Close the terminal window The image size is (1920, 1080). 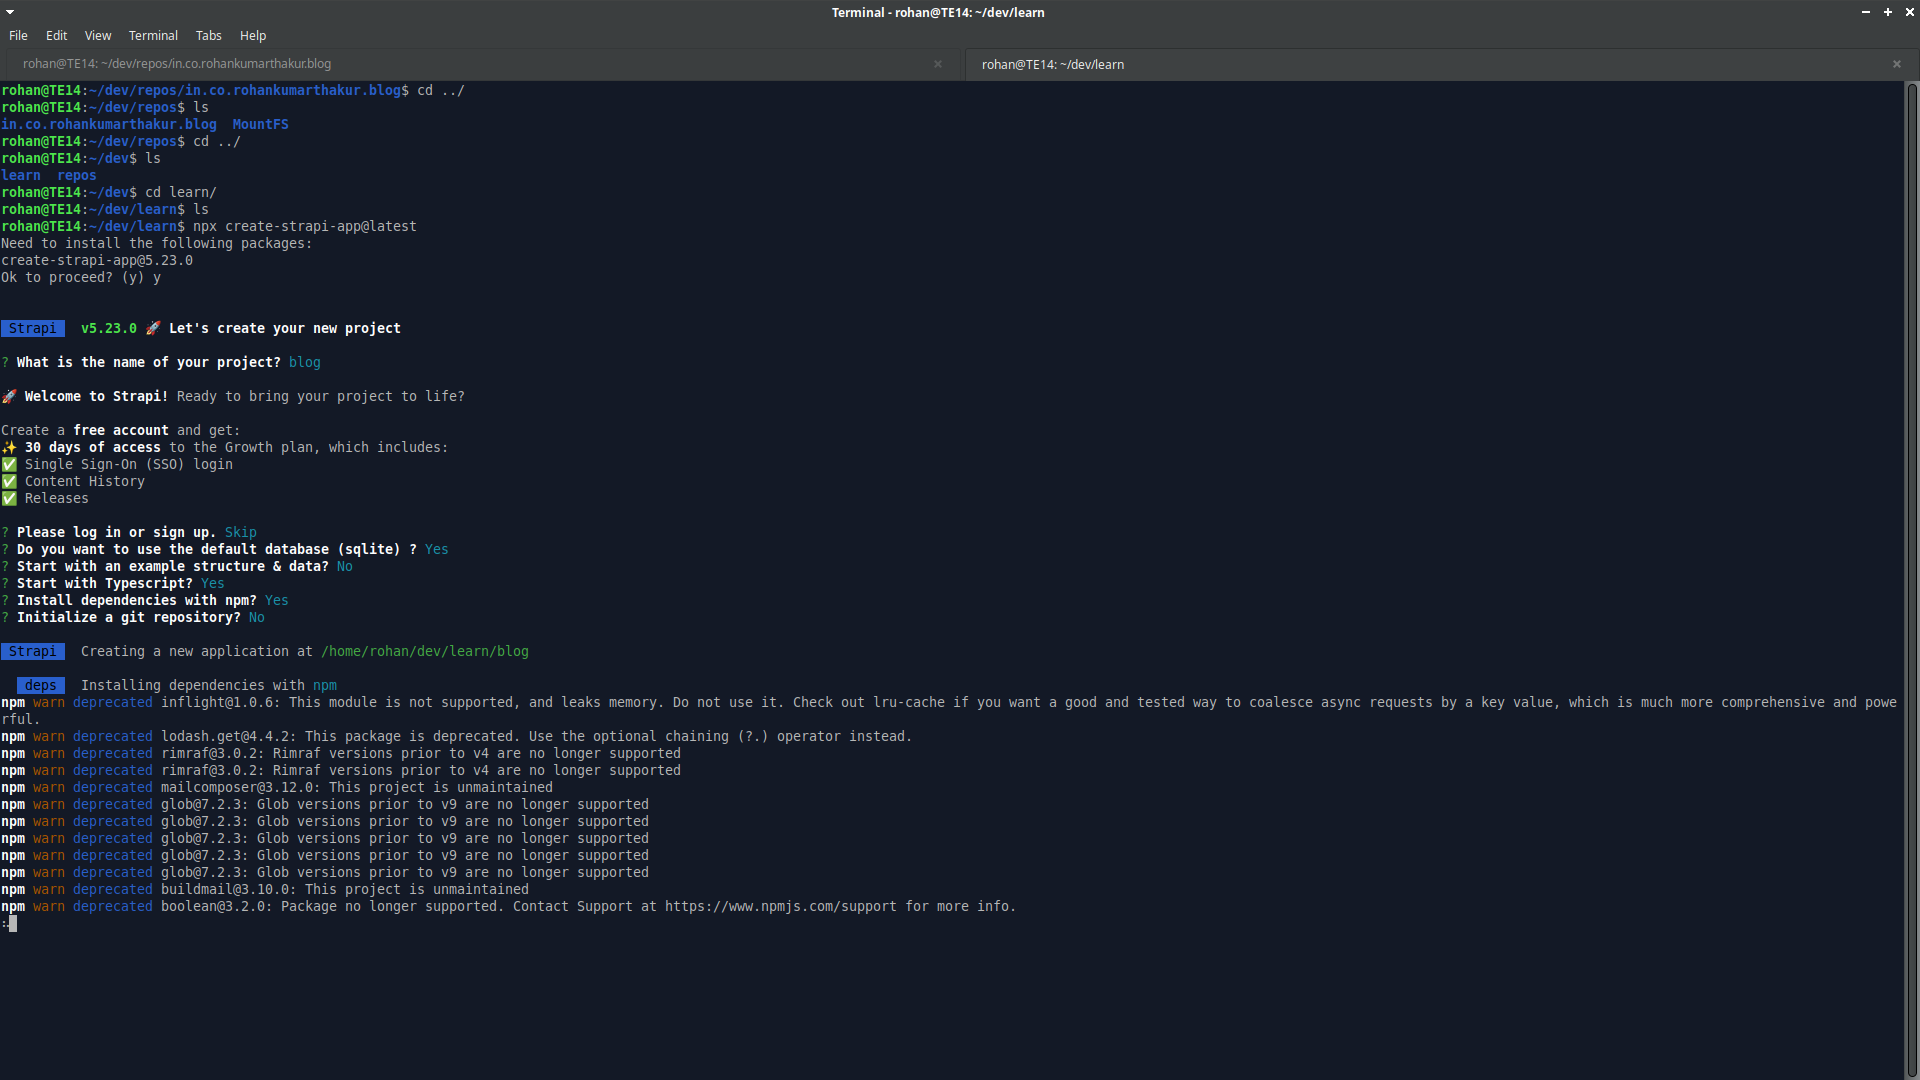[x=1909, y=12]
